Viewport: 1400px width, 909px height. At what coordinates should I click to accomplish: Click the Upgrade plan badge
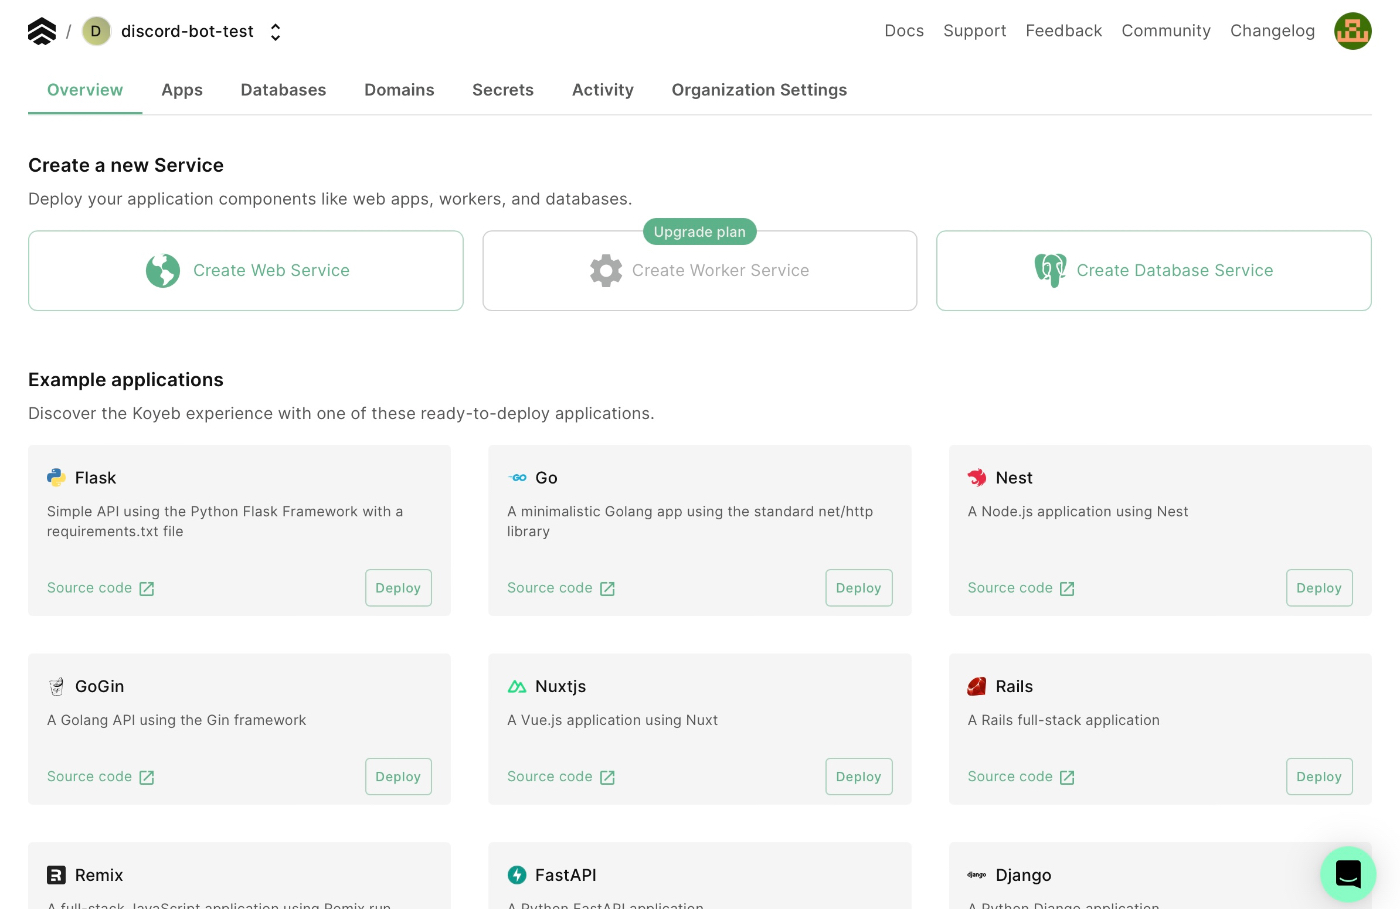coord(700,232)
